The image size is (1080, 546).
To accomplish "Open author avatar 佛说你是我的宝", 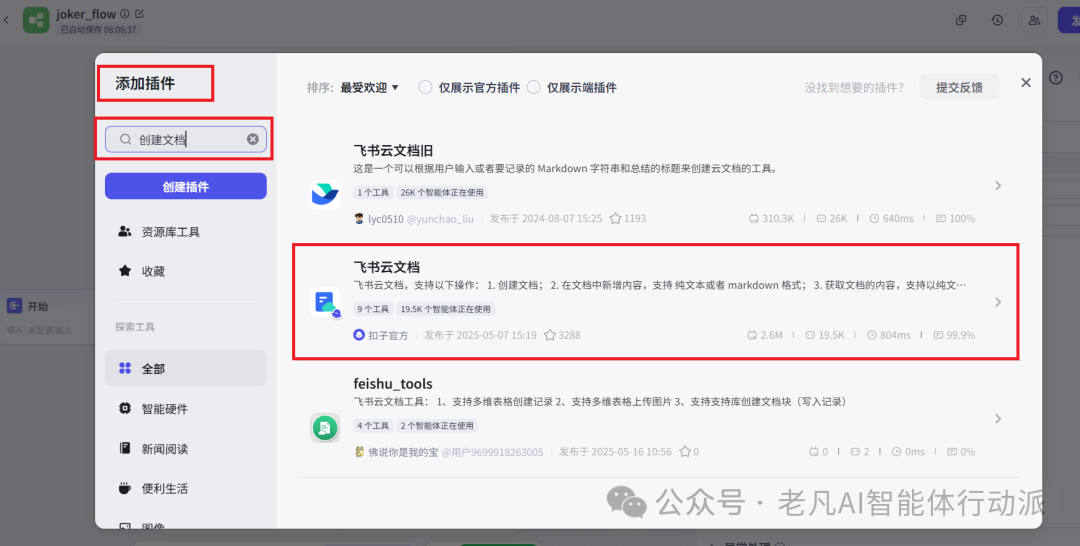I will [359, 452].
